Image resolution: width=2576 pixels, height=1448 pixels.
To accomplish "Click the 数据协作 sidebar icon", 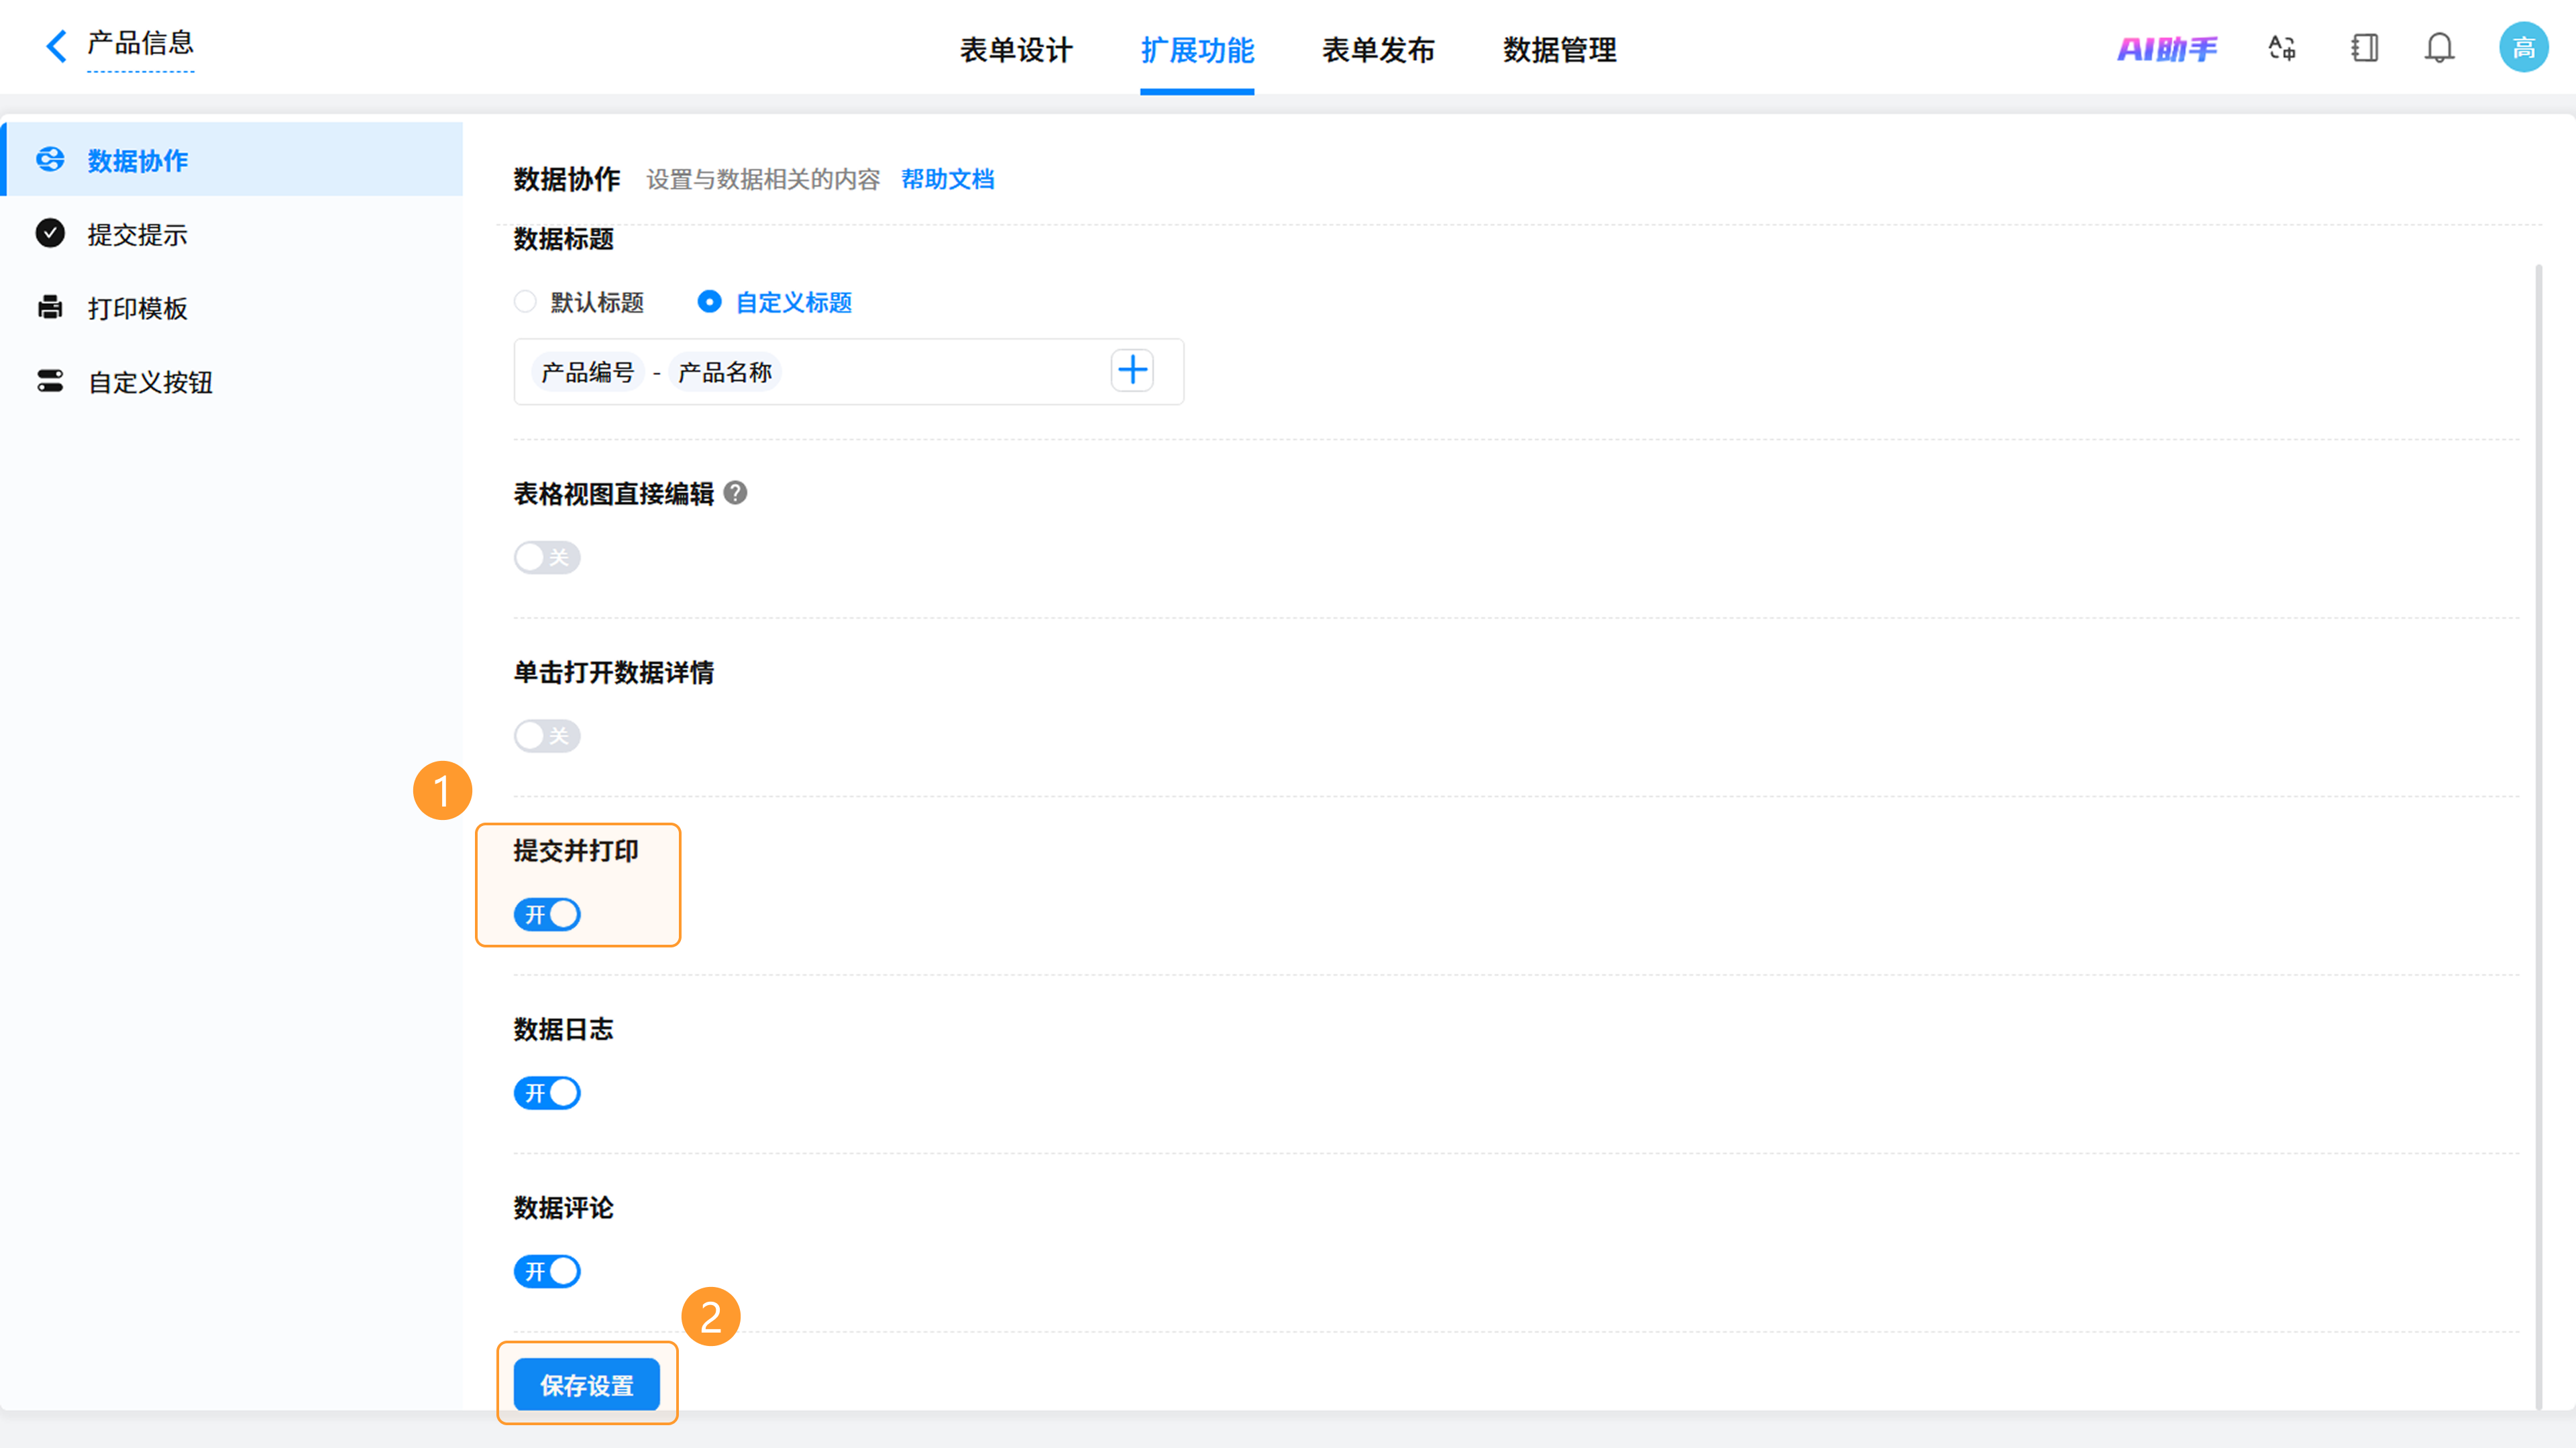I will (50, 160).
